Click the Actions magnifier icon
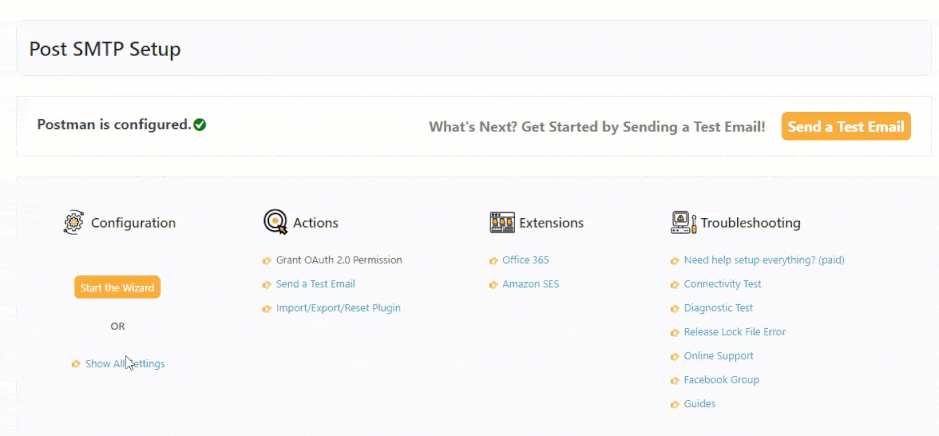This screenshot has height=436, width=939. pos(275,222)
